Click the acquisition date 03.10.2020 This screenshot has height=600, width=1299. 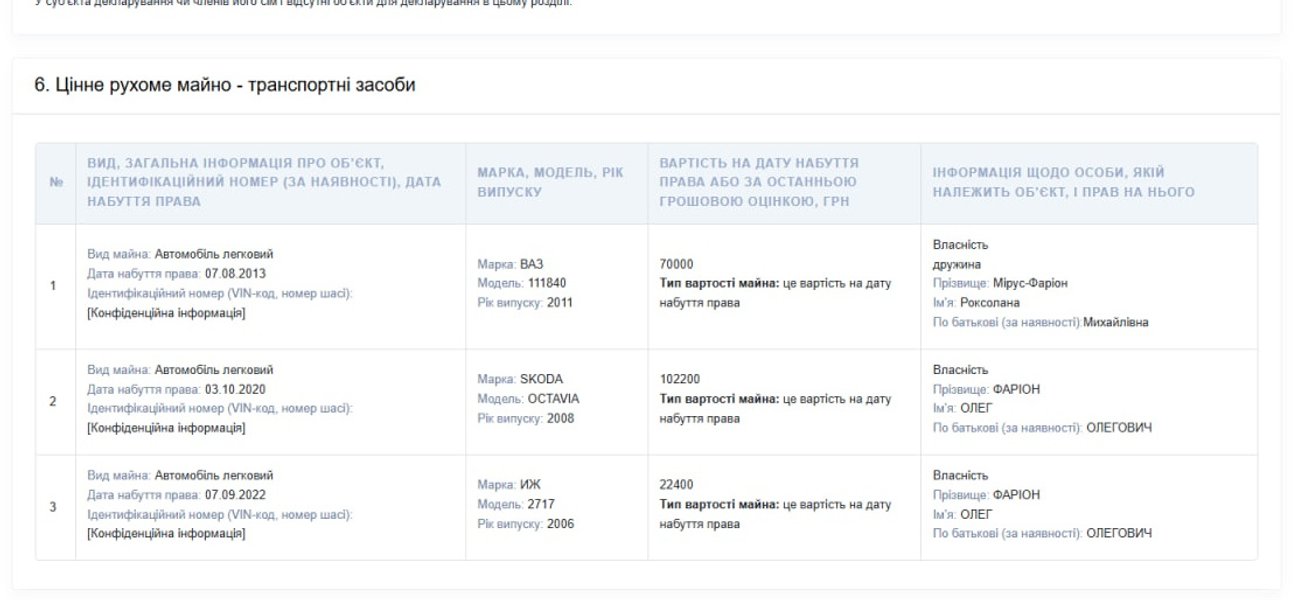click(236, 389)
